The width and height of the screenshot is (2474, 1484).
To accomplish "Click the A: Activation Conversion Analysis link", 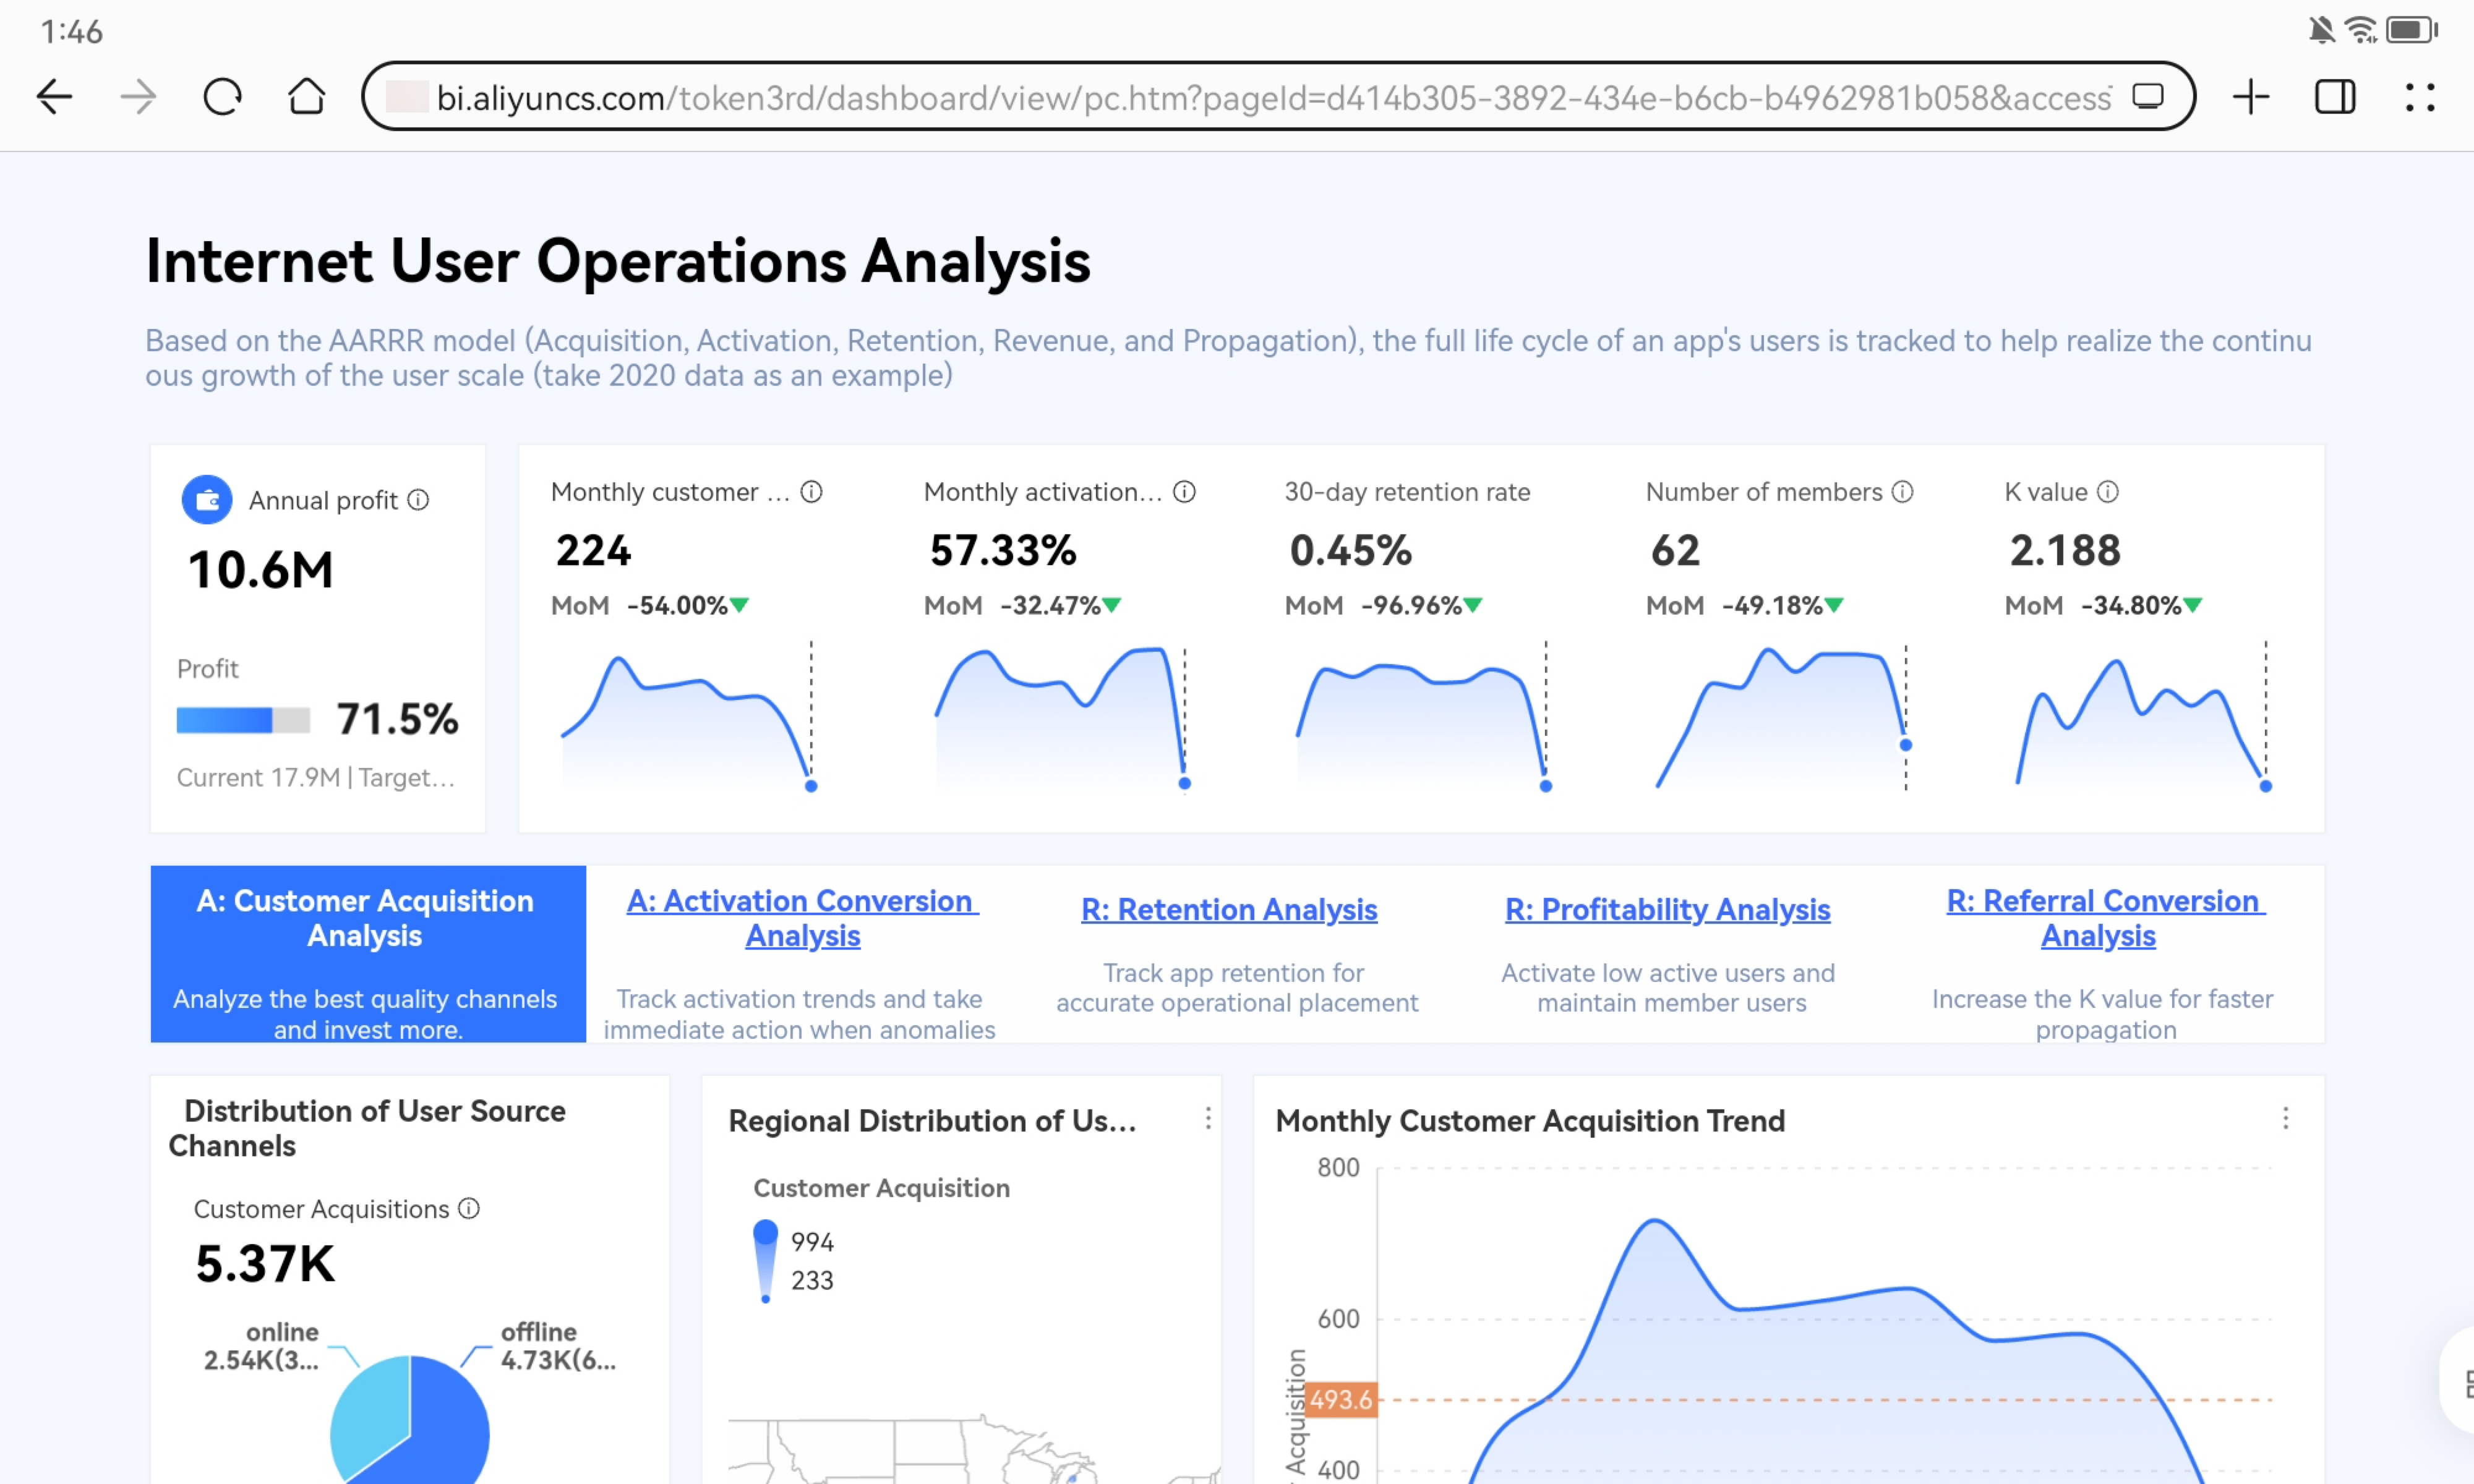I will (802, 918).
